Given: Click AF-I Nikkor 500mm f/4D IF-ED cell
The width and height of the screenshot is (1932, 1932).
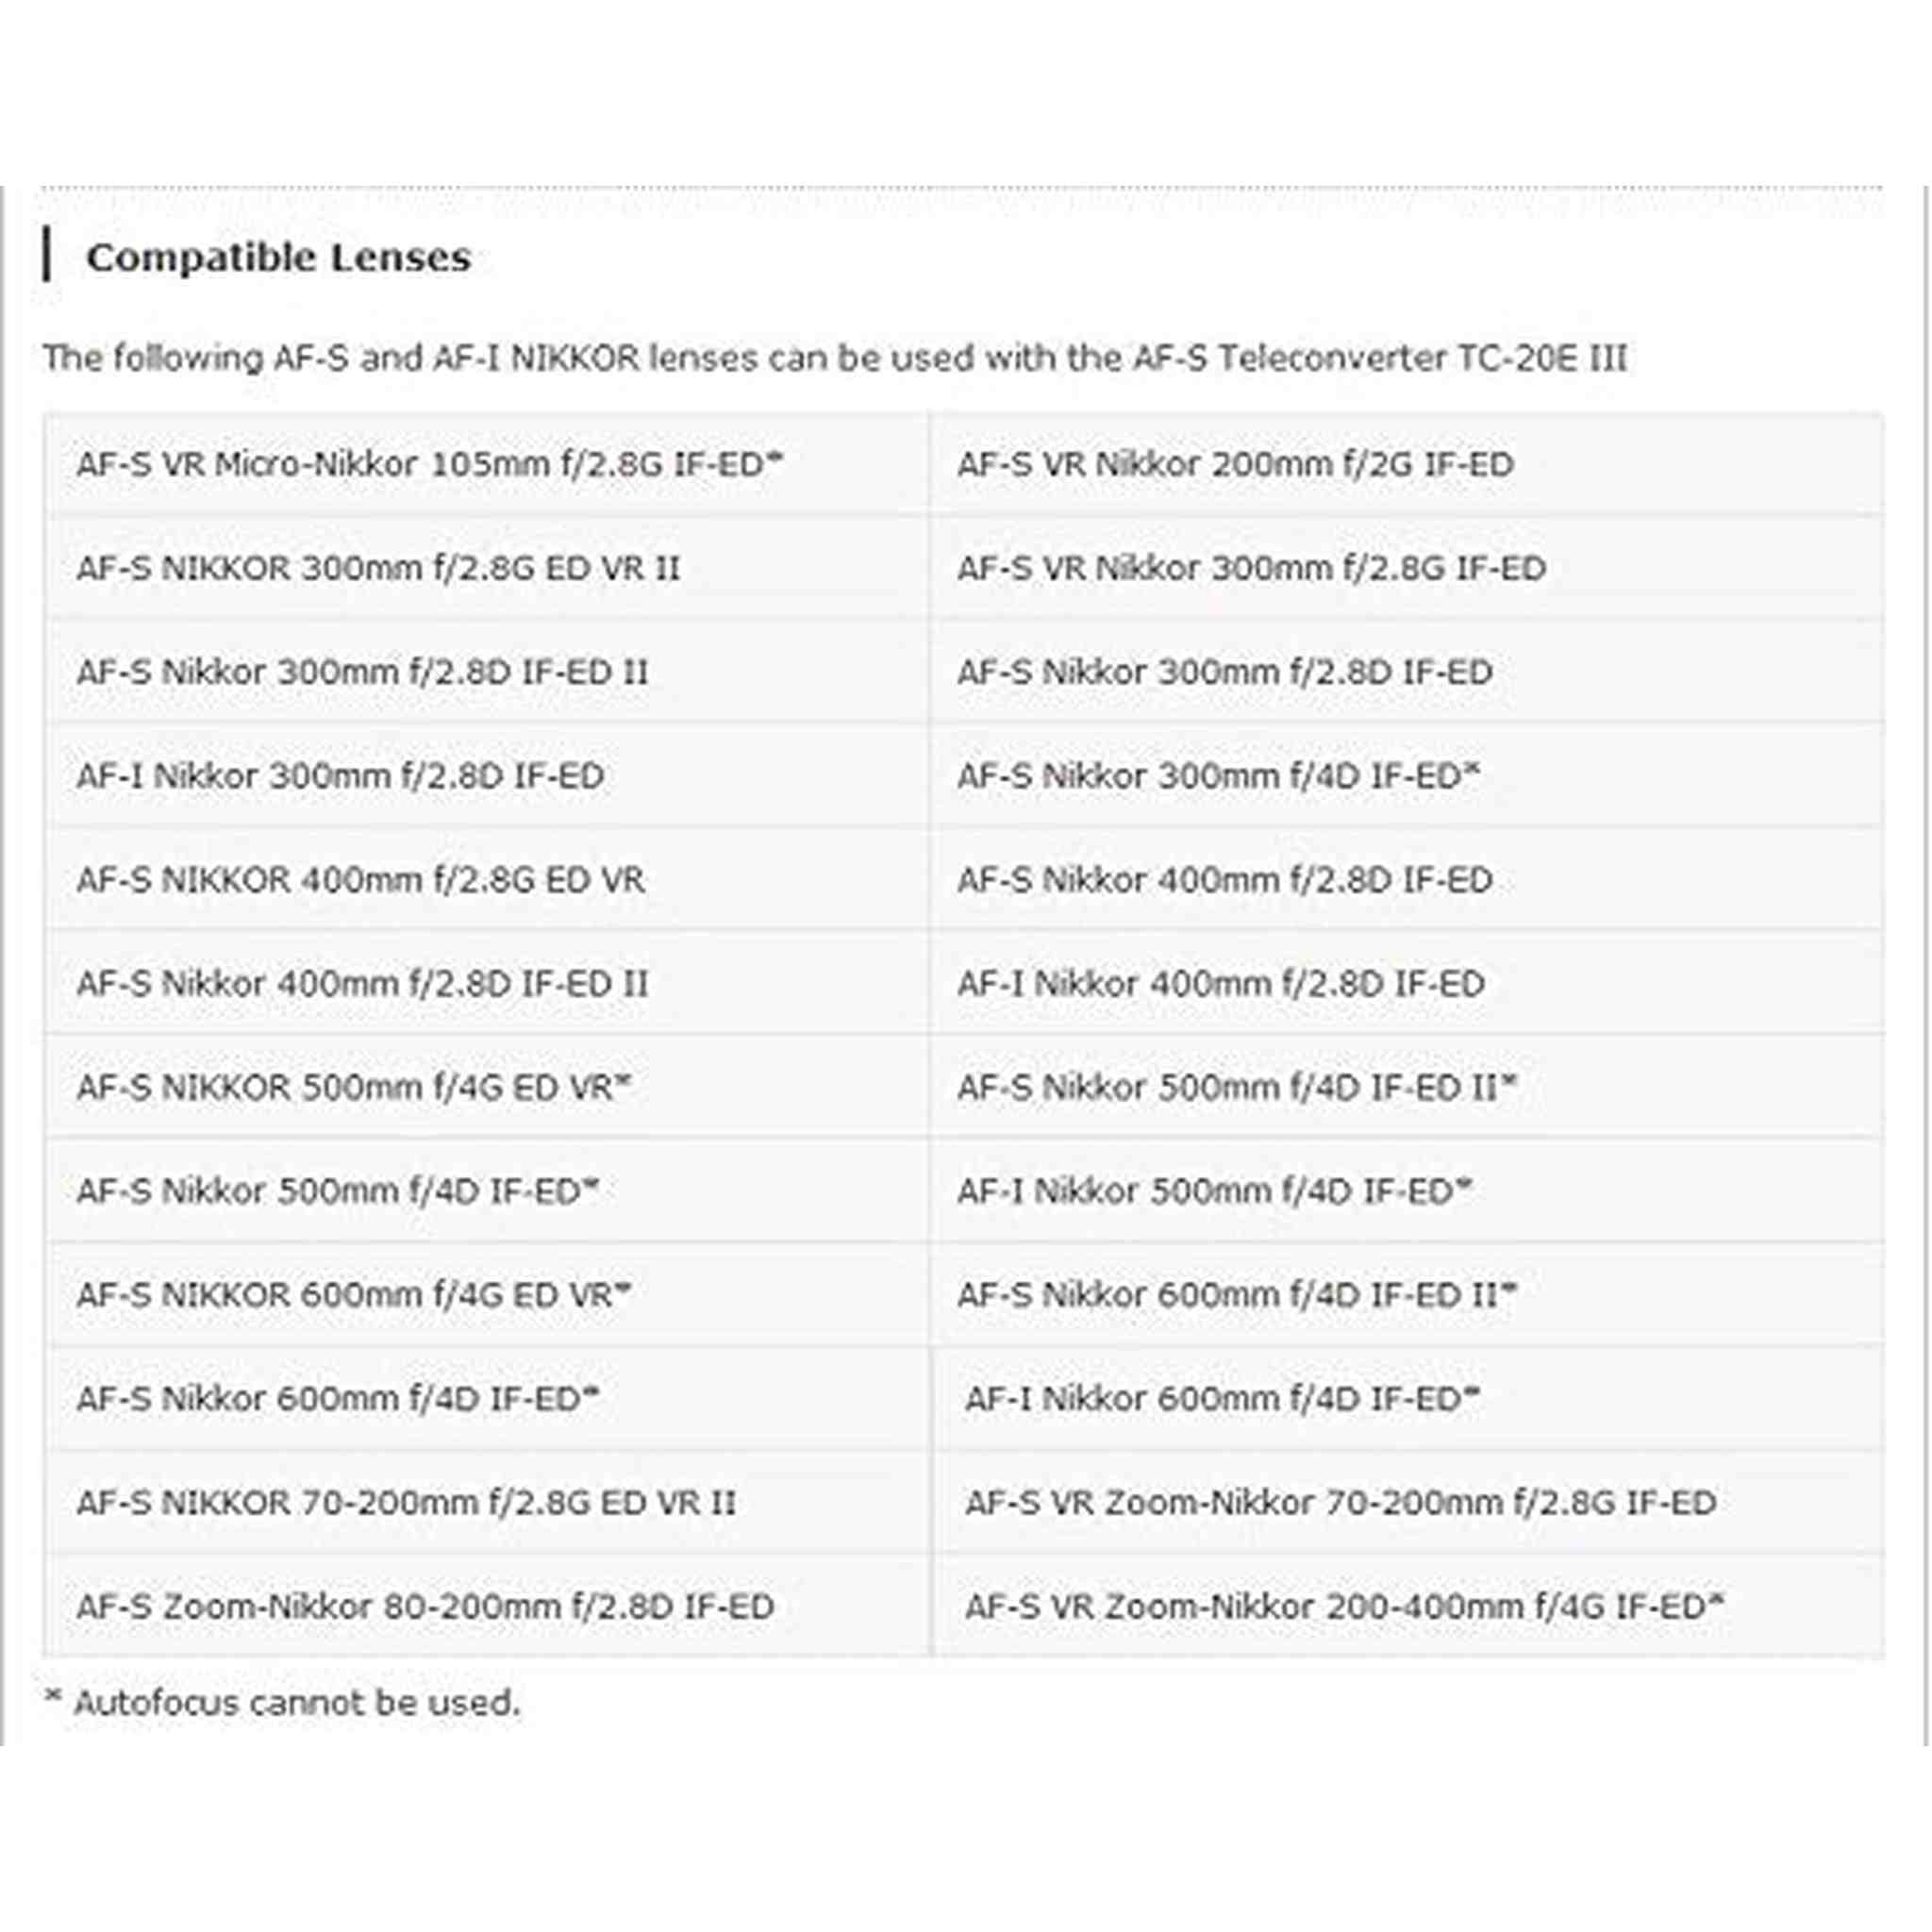Looking at the screenshot, I should 1406,1192.
